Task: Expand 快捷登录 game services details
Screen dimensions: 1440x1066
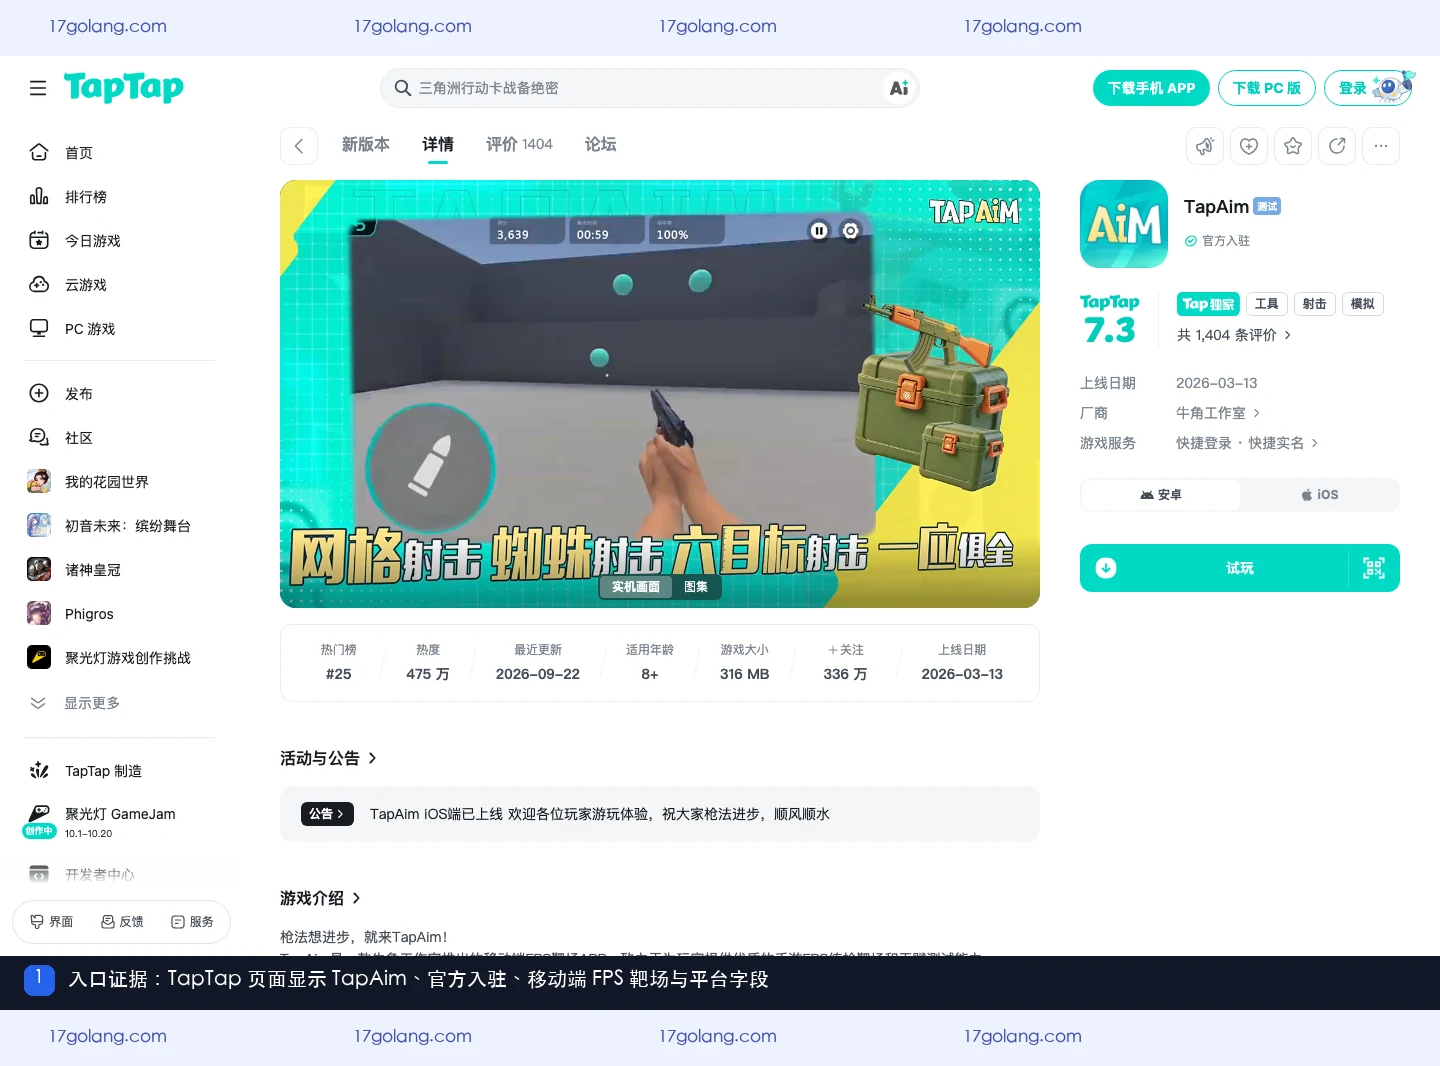Action: coord(1246,443)
